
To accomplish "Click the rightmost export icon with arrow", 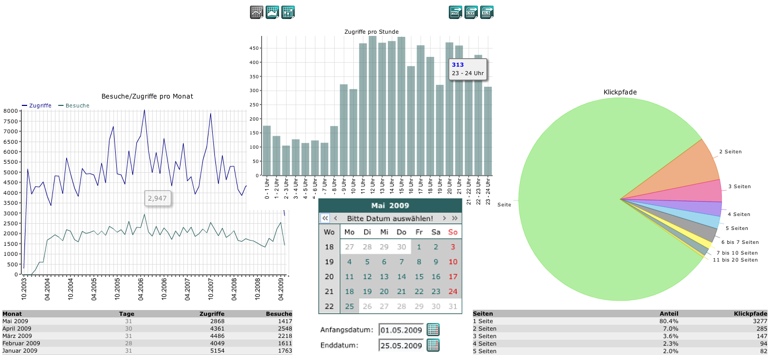I will point(487,12).
